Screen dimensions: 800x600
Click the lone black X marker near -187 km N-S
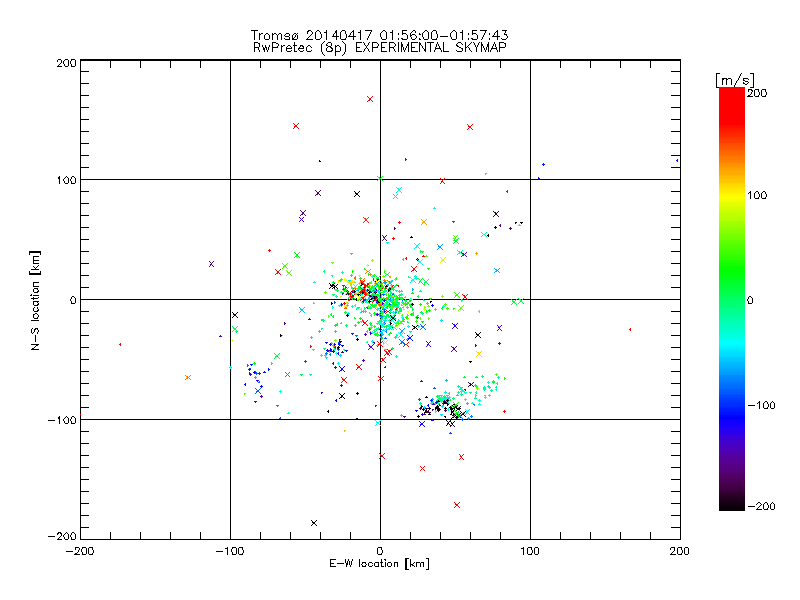314,523
